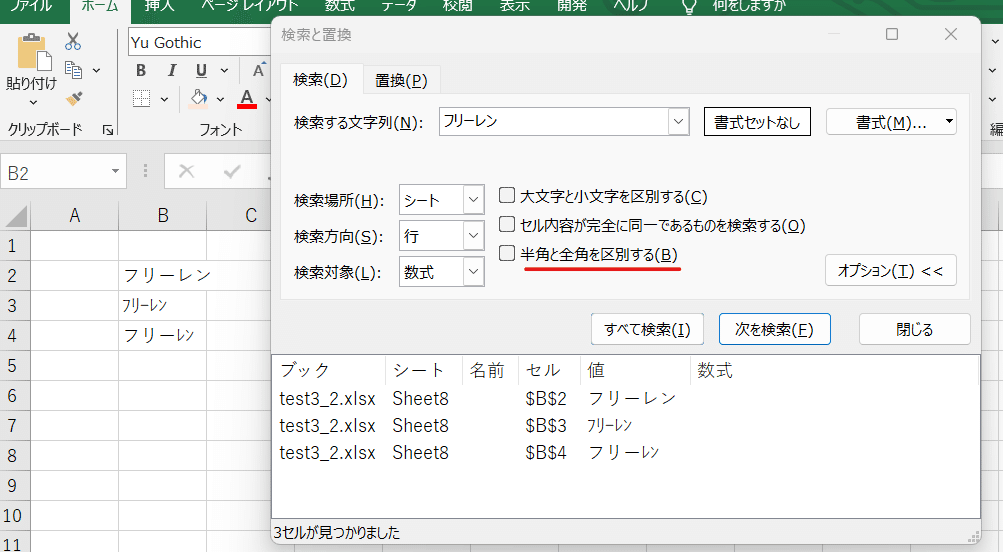The width and height of the screenshot is (1003, 552).
Task: Apply the red Font Color
Action: click(x=247, y=99)
